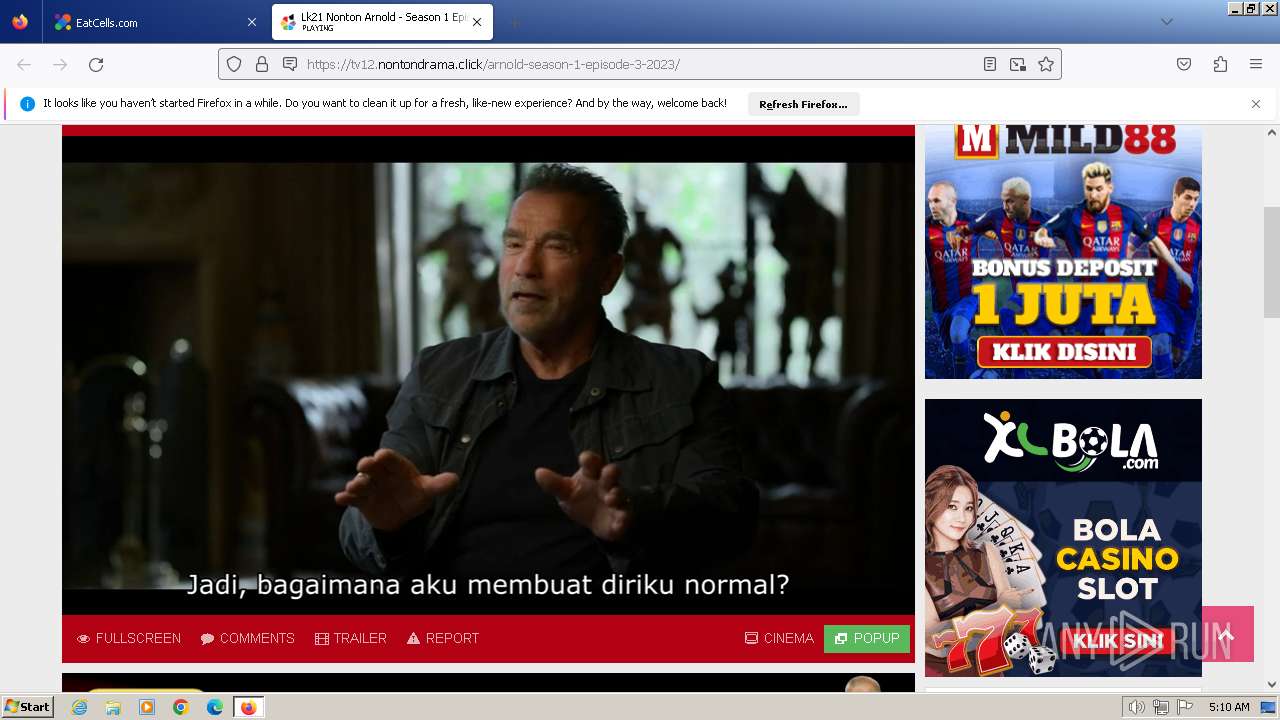
Task: Click the page vertical scrollbar thumb
Action: 1272,261
